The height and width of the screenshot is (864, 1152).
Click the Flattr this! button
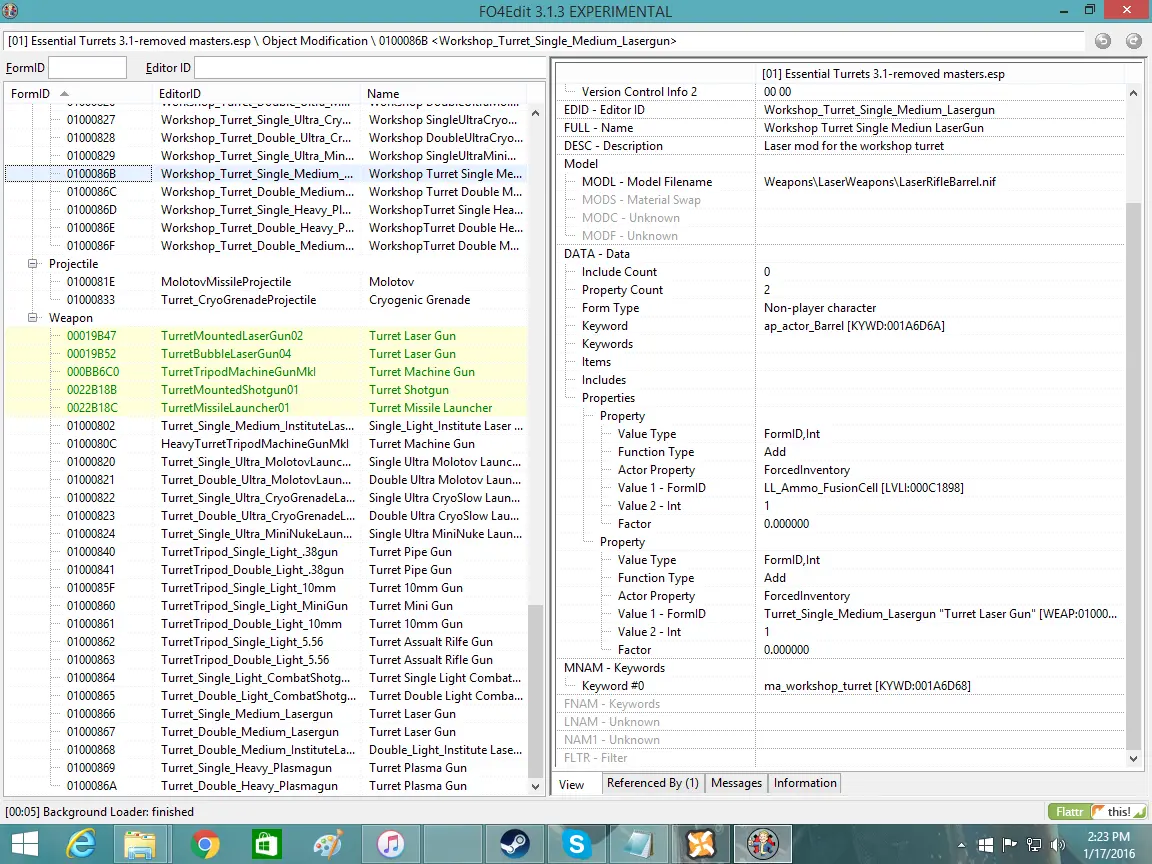coord(1097,811)
